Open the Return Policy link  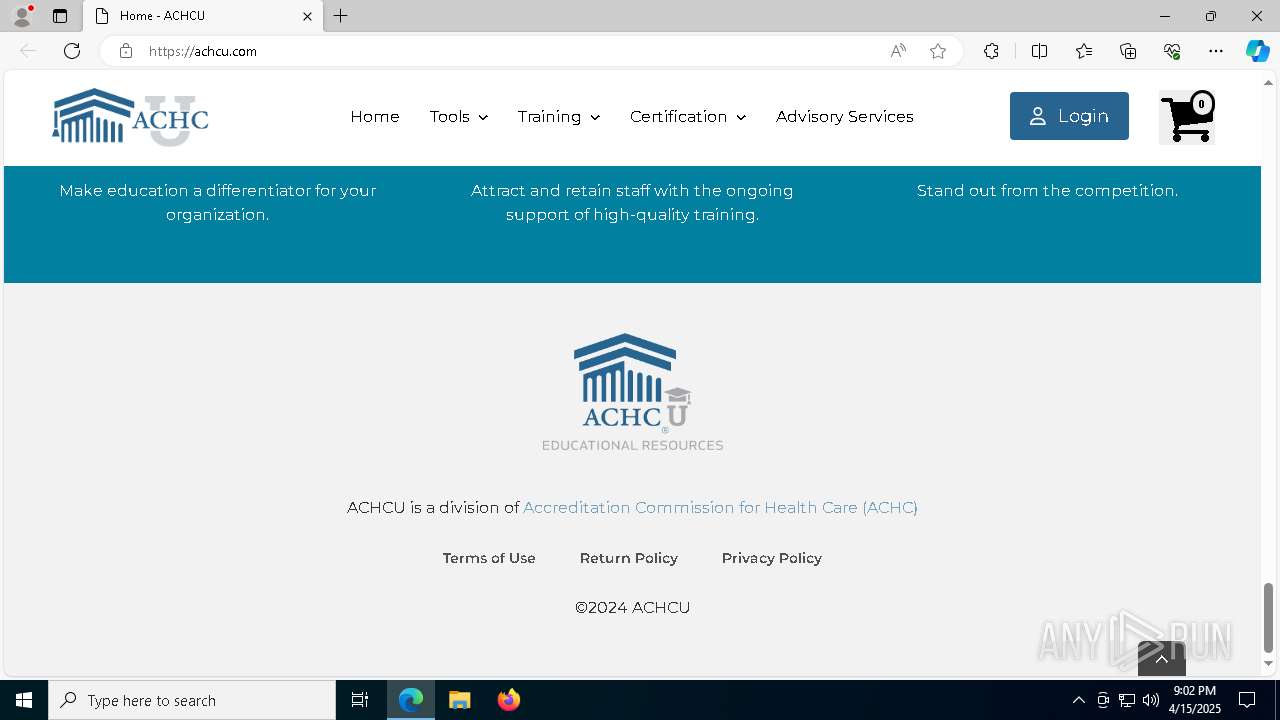point(629,558)
